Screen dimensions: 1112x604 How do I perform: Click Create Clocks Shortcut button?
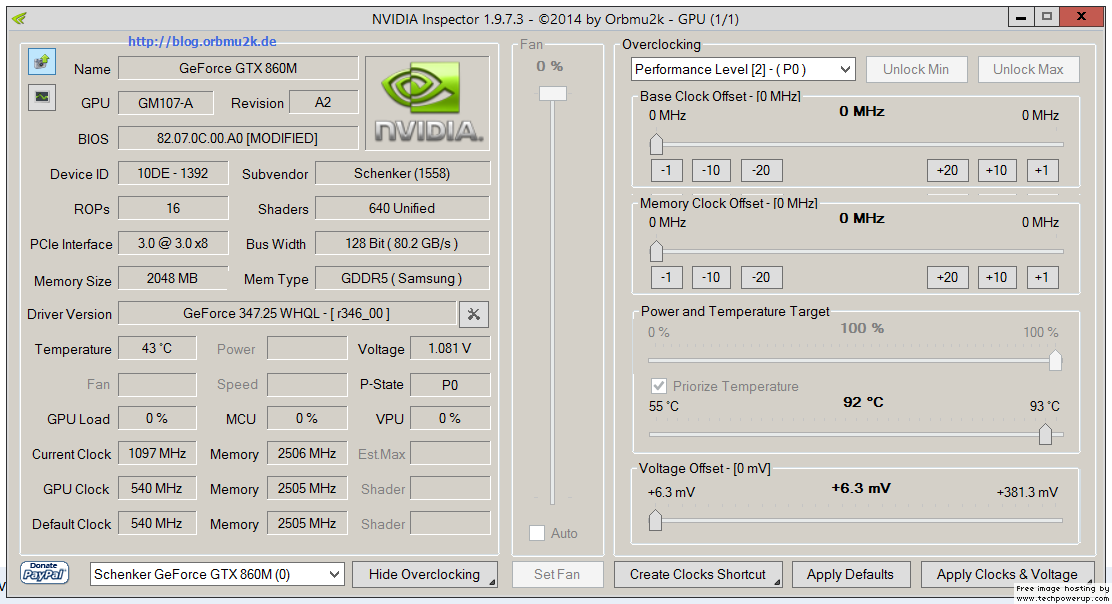(x=698, y=574)
